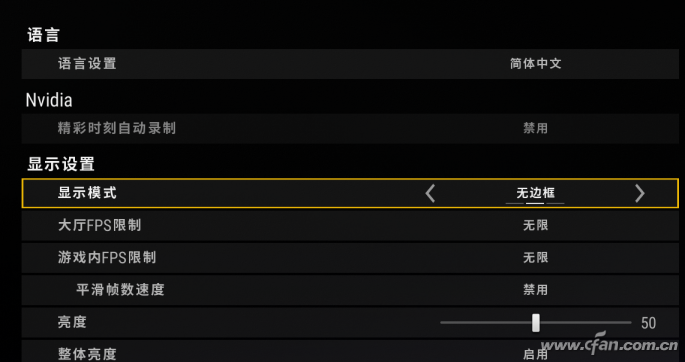Toggle 整体亮度 启用 value

pos(535,354)
